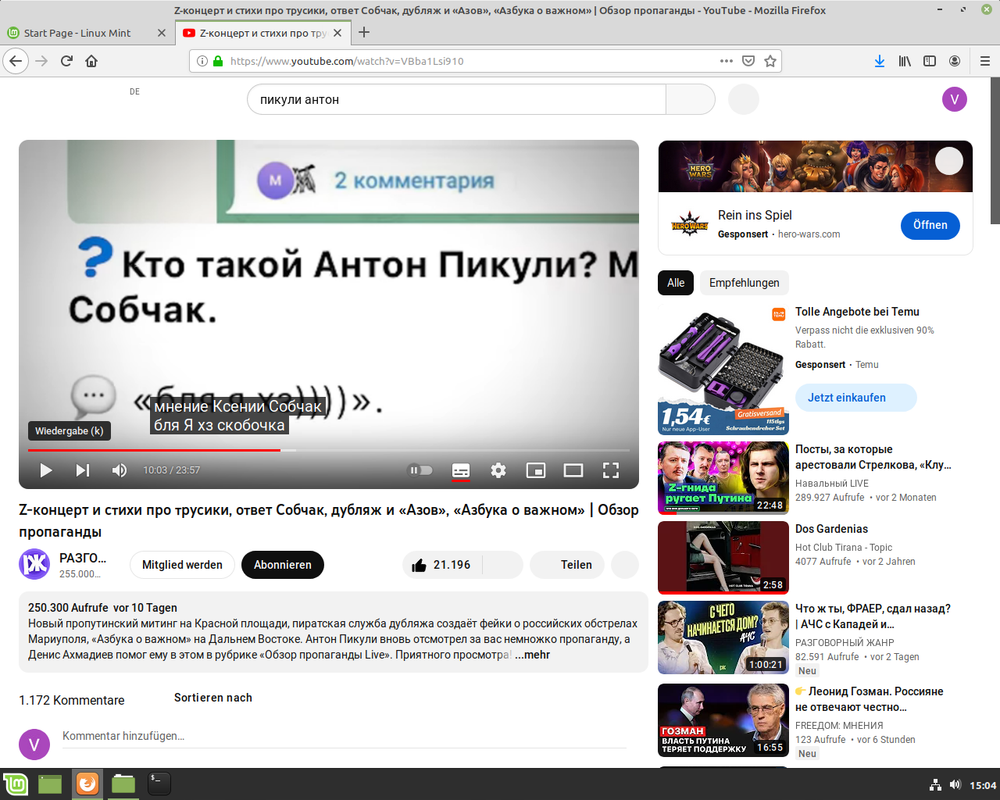1000x800 pixels.
Task: Open the Firefox downloads panel
Action: tap(879, 61)
